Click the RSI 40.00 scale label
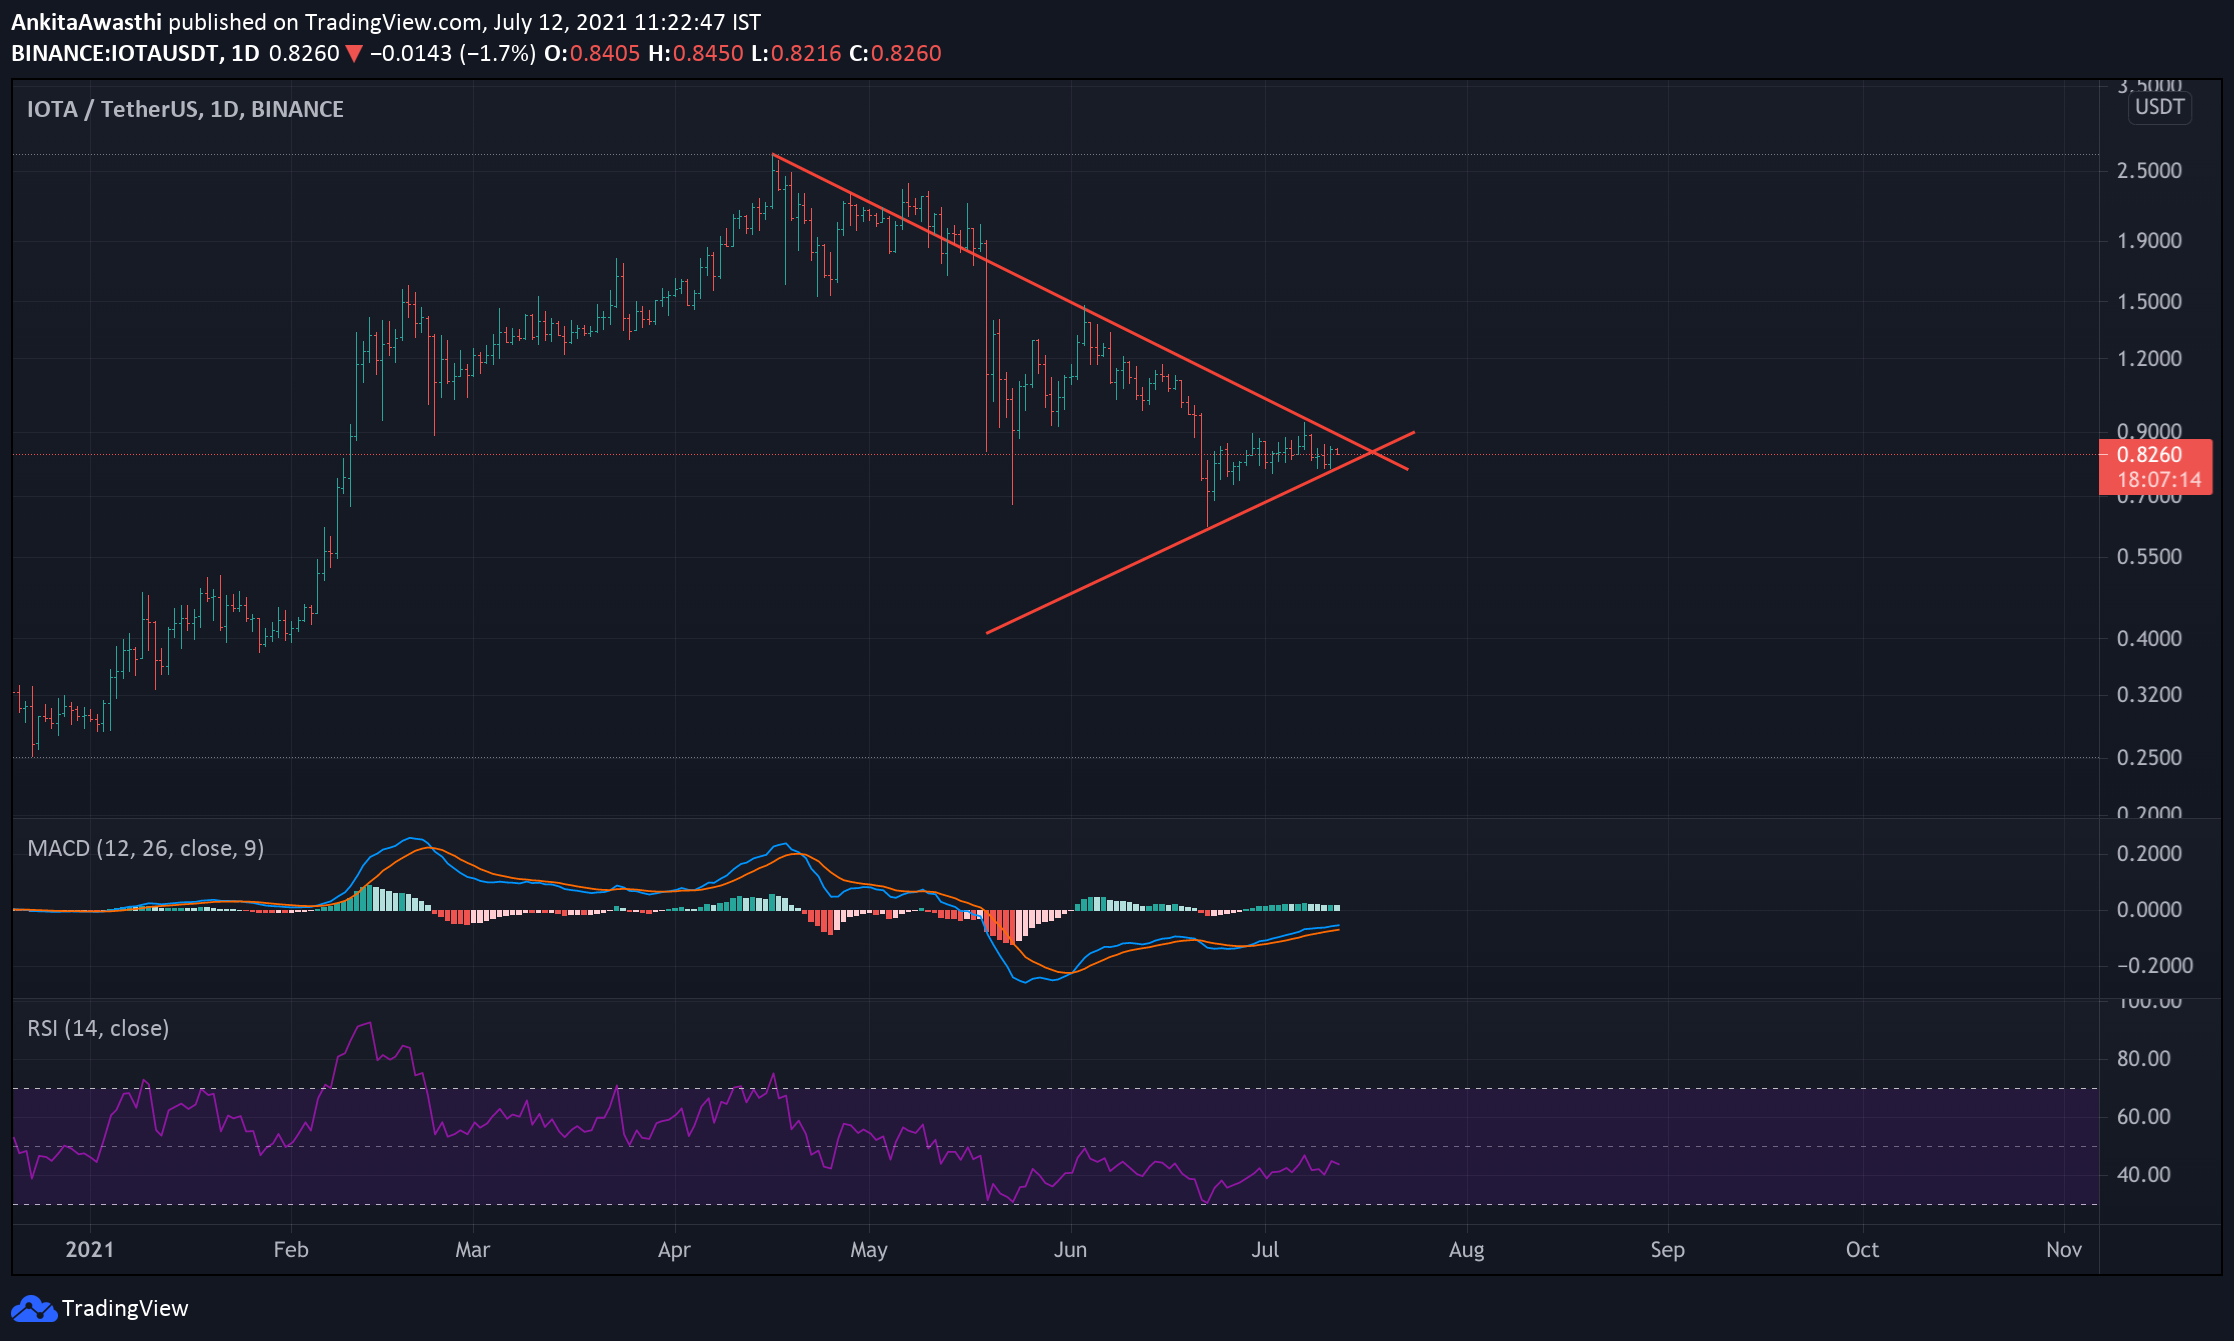 2144,1174
